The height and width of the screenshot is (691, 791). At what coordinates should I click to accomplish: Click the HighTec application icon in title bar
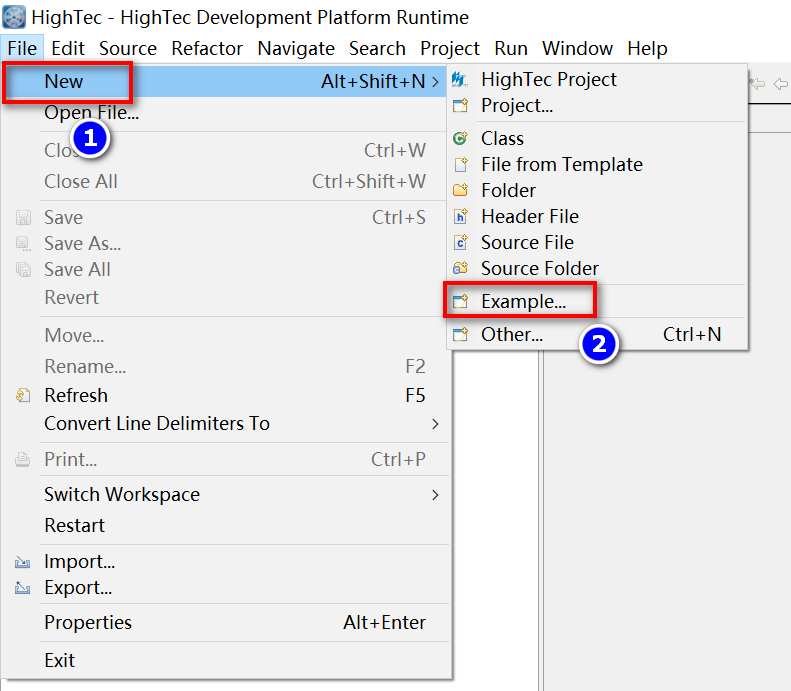point(14,17)
